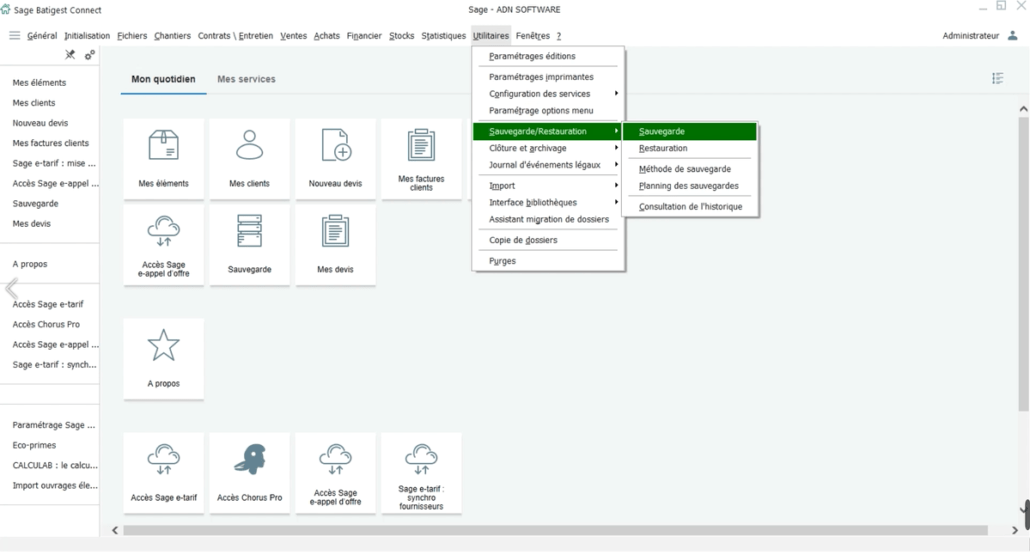The image size is (1030, 555).
Task: Click Nouveau devis in the sidebar
Action: (x=40, y=123)
